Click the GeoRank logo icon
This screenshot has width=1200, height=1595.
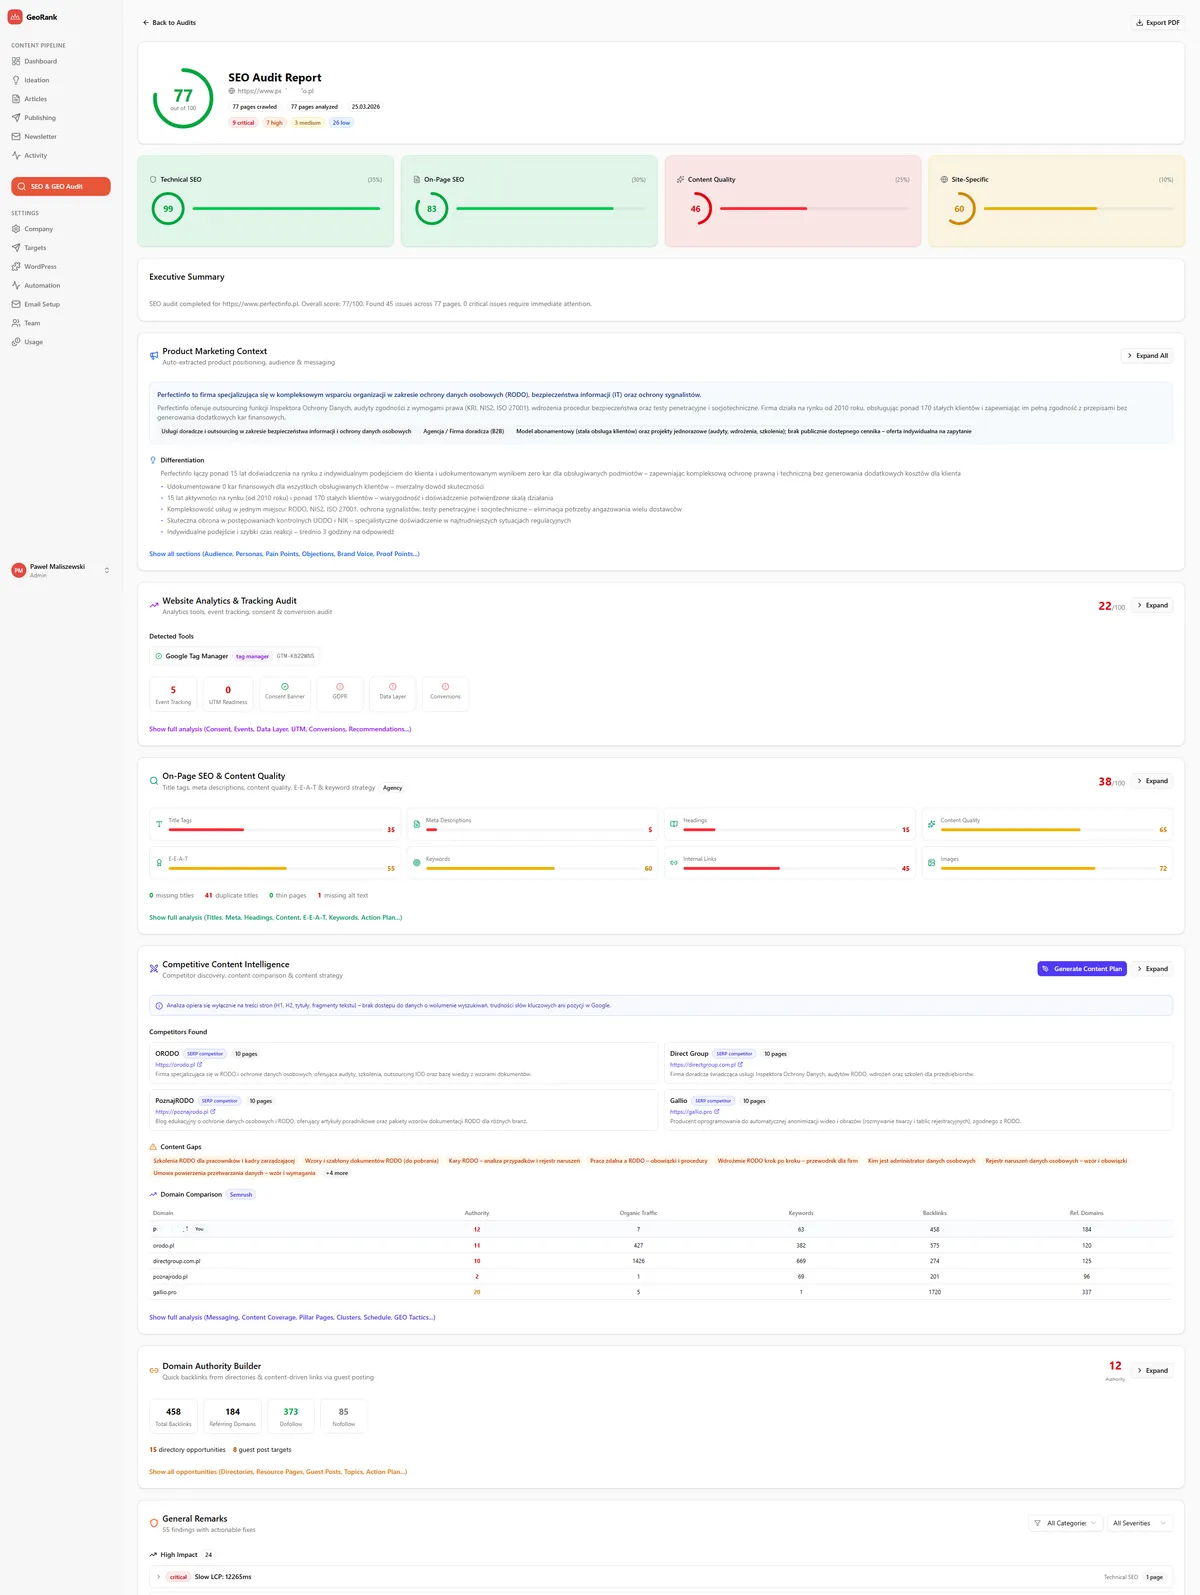click(x=15, y=17)
